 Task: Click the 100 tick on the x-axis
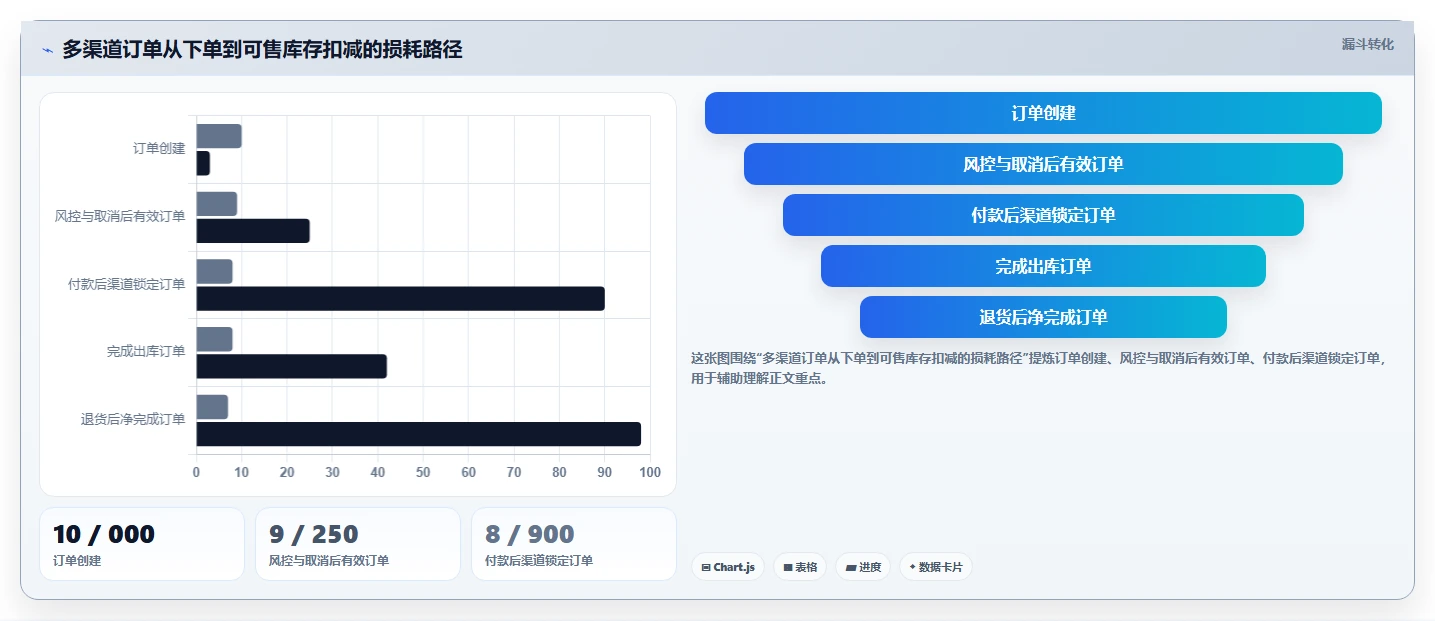tap(650, 473)
